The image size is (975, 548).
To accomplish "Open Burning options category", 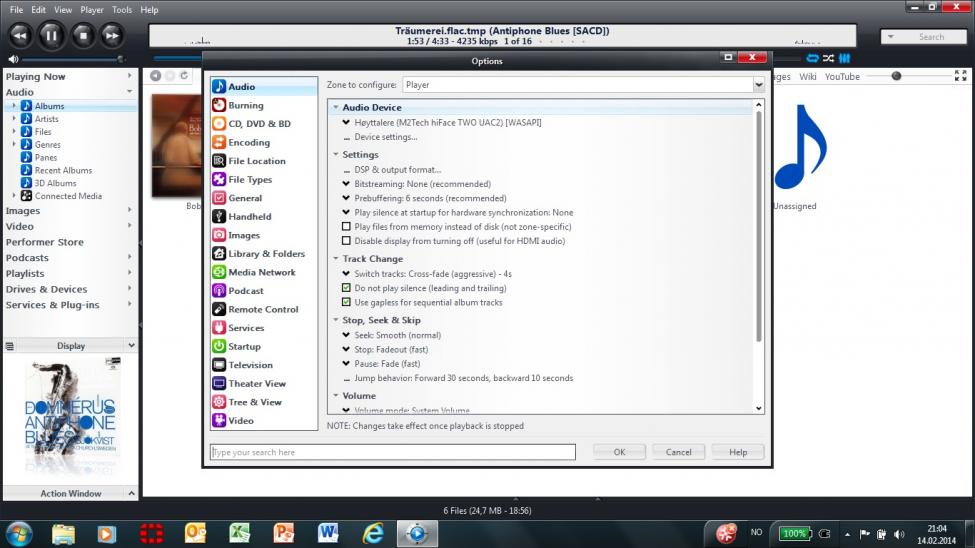I will click(x=245, y=105).
